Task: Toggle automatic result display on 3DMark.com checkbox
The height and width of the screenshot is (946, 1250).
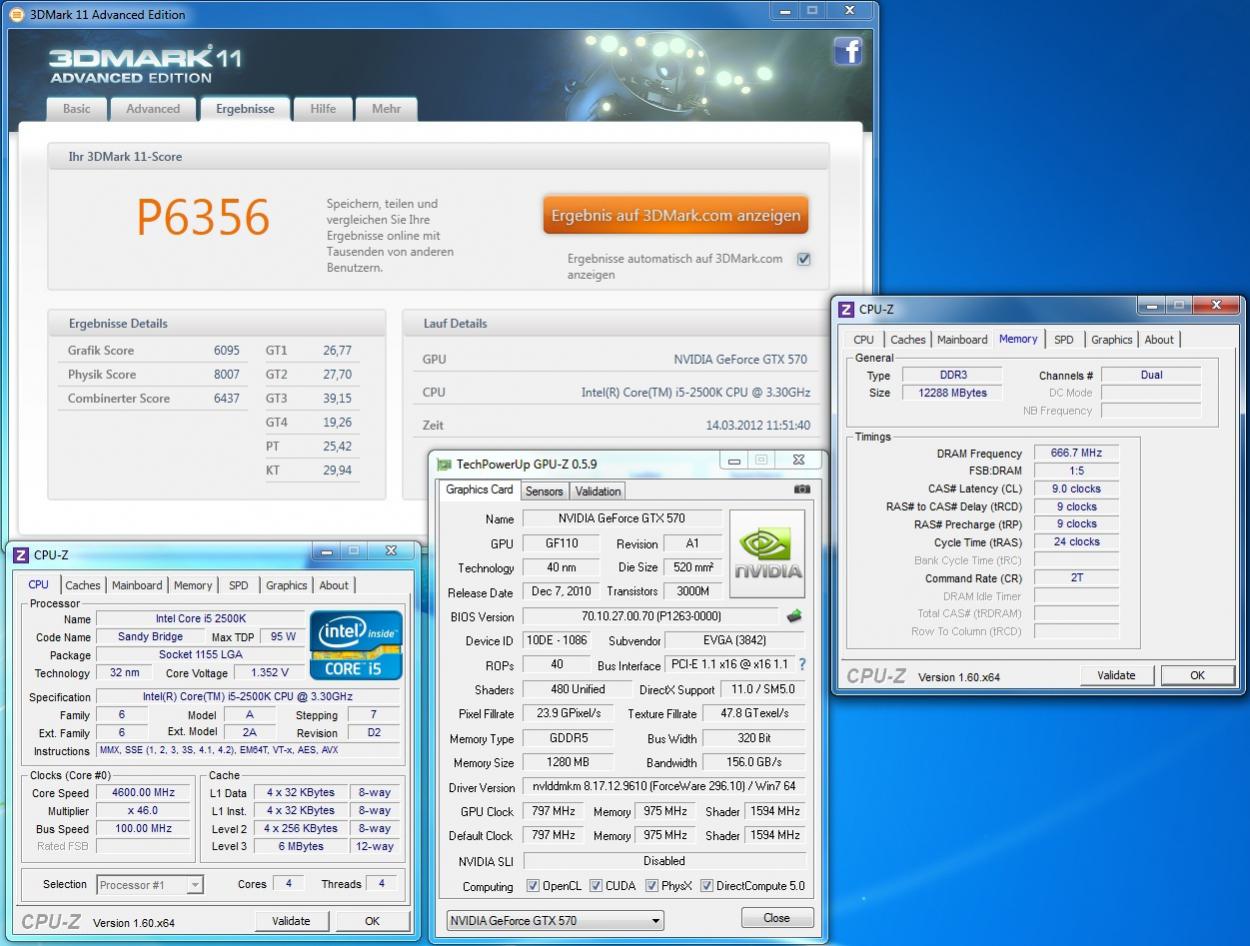Action: point(804,259)
